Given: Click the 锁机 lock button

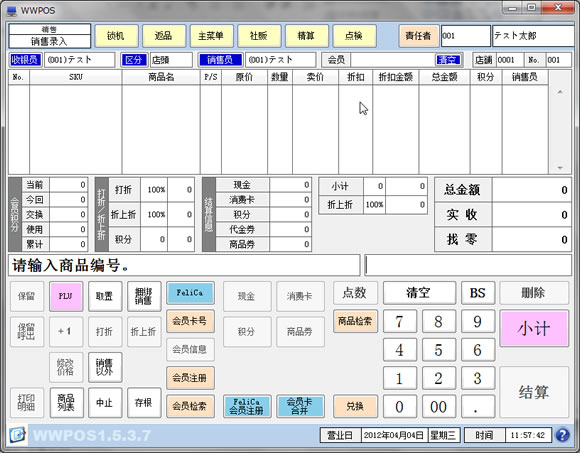Looking at the screenshot, I should pyautogui.click(x=117, y=36).
